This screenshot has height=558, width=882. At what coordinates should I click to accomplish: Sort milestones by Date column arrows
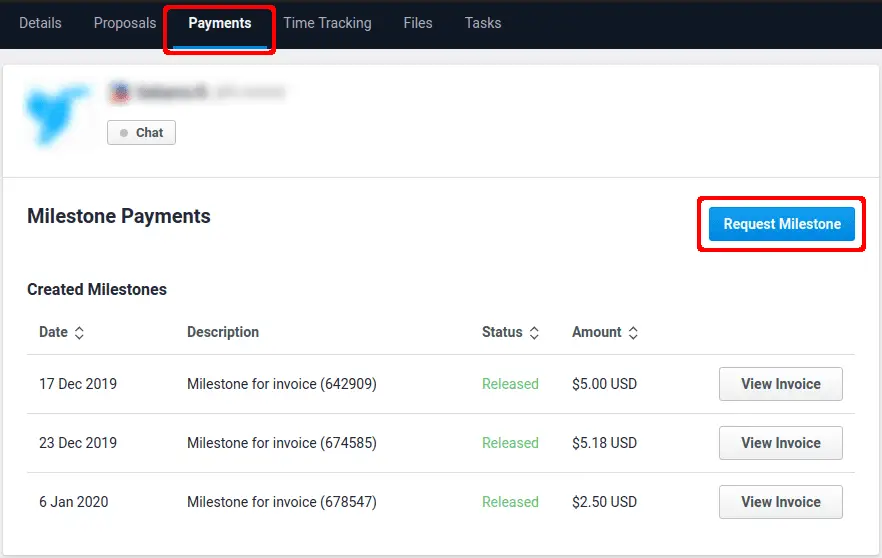click(x=79, y=333)
